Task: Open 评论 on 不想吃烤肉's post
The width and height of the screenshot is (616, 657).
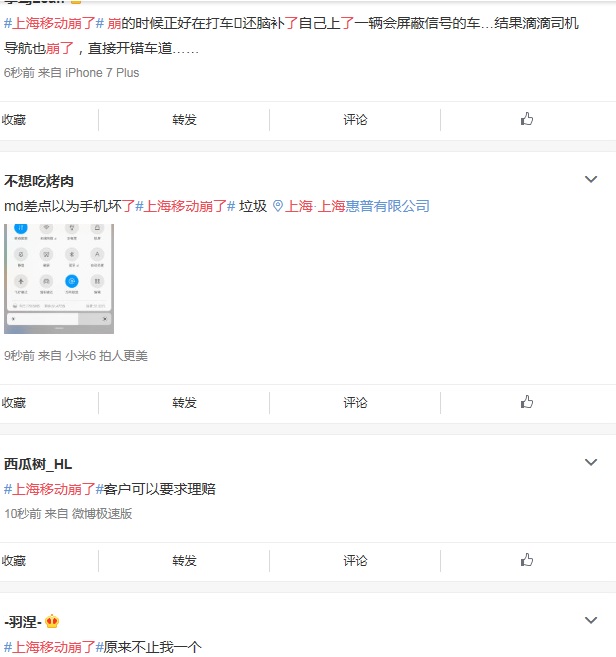Action: [x=355, y=402]
